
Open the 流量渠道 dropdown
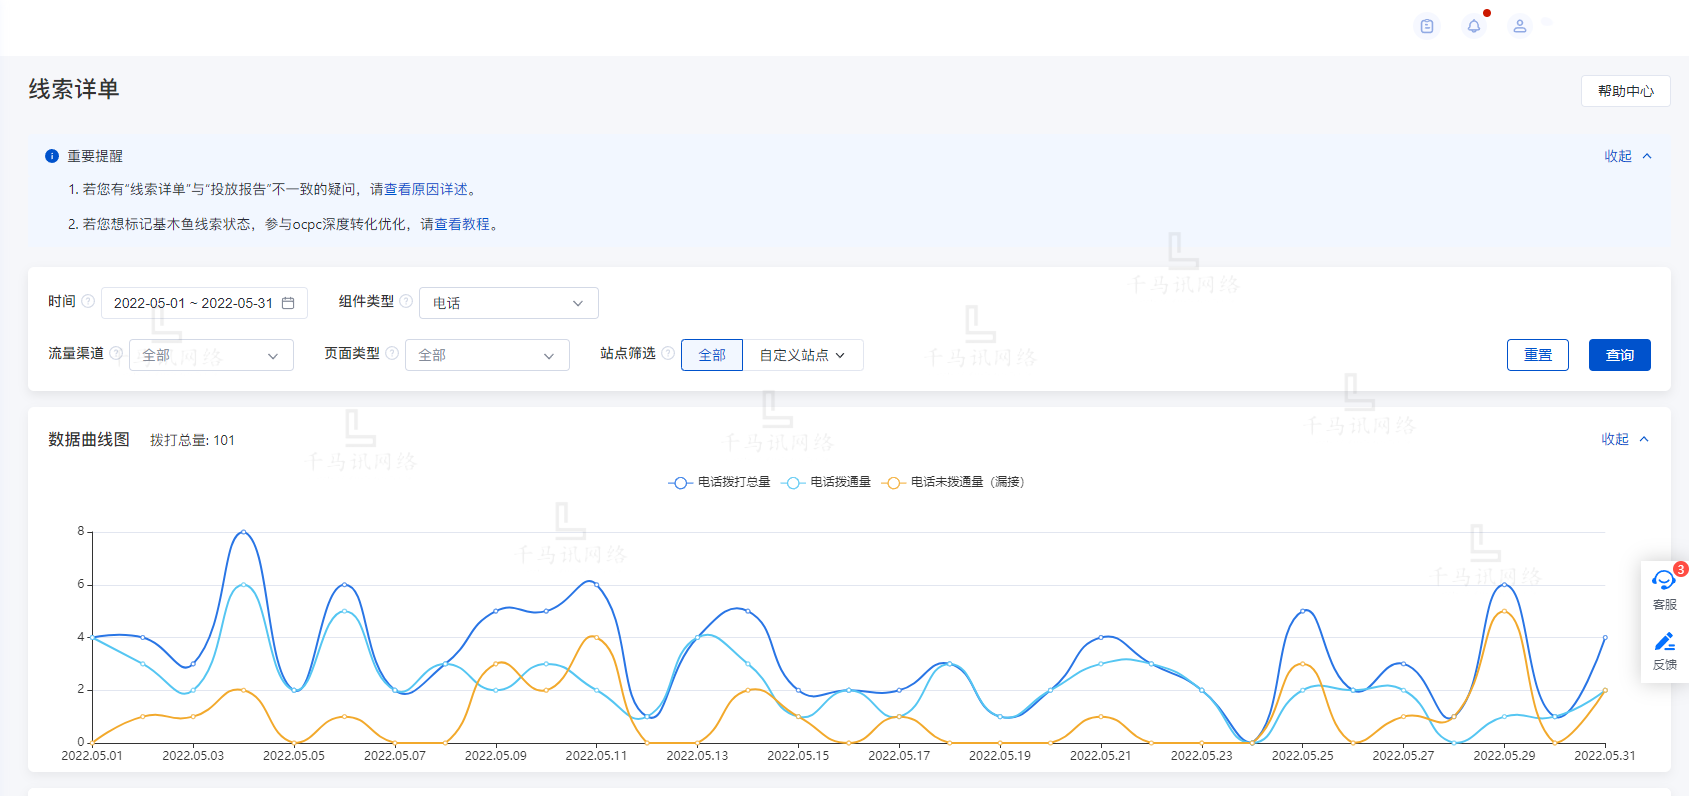point(211,355)
